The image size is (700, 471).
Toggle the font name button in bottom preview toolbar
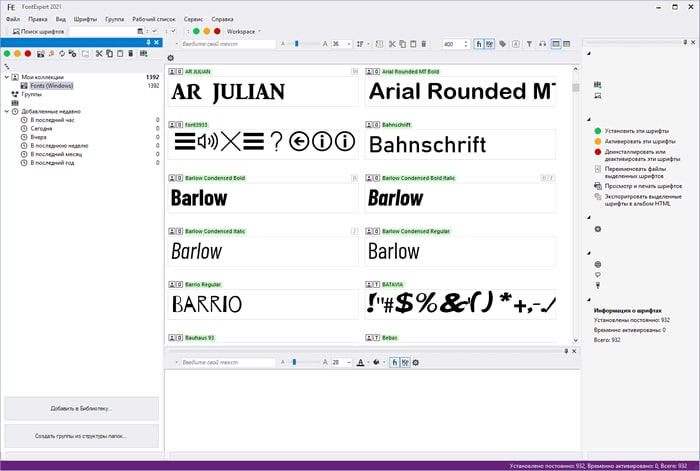pos(394,363)
